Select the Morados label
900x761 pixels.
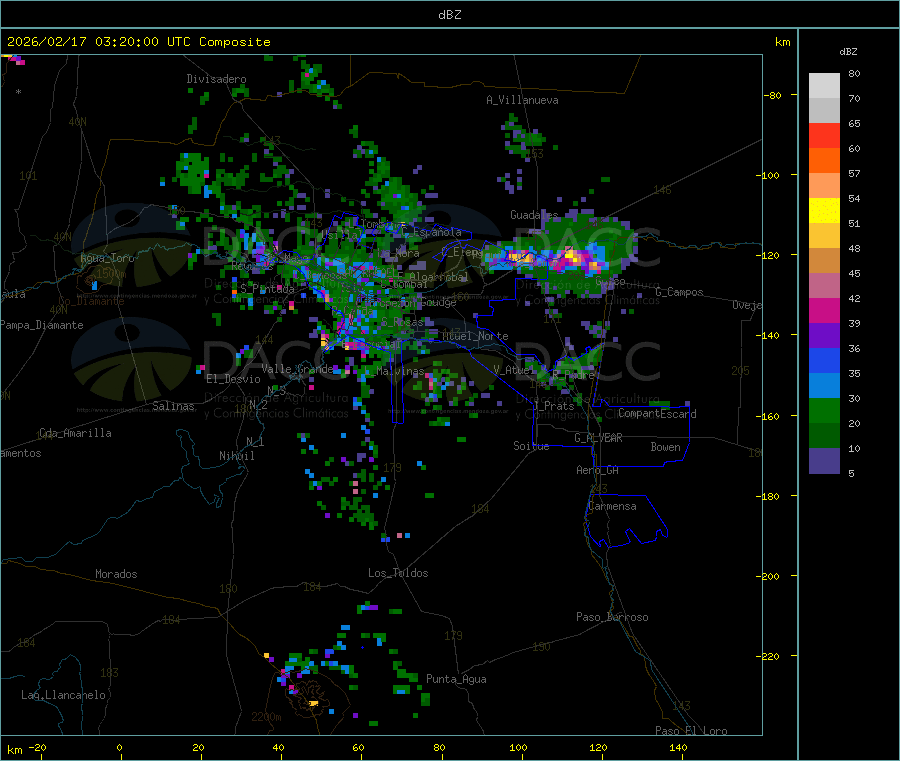[x=116, y=574]
